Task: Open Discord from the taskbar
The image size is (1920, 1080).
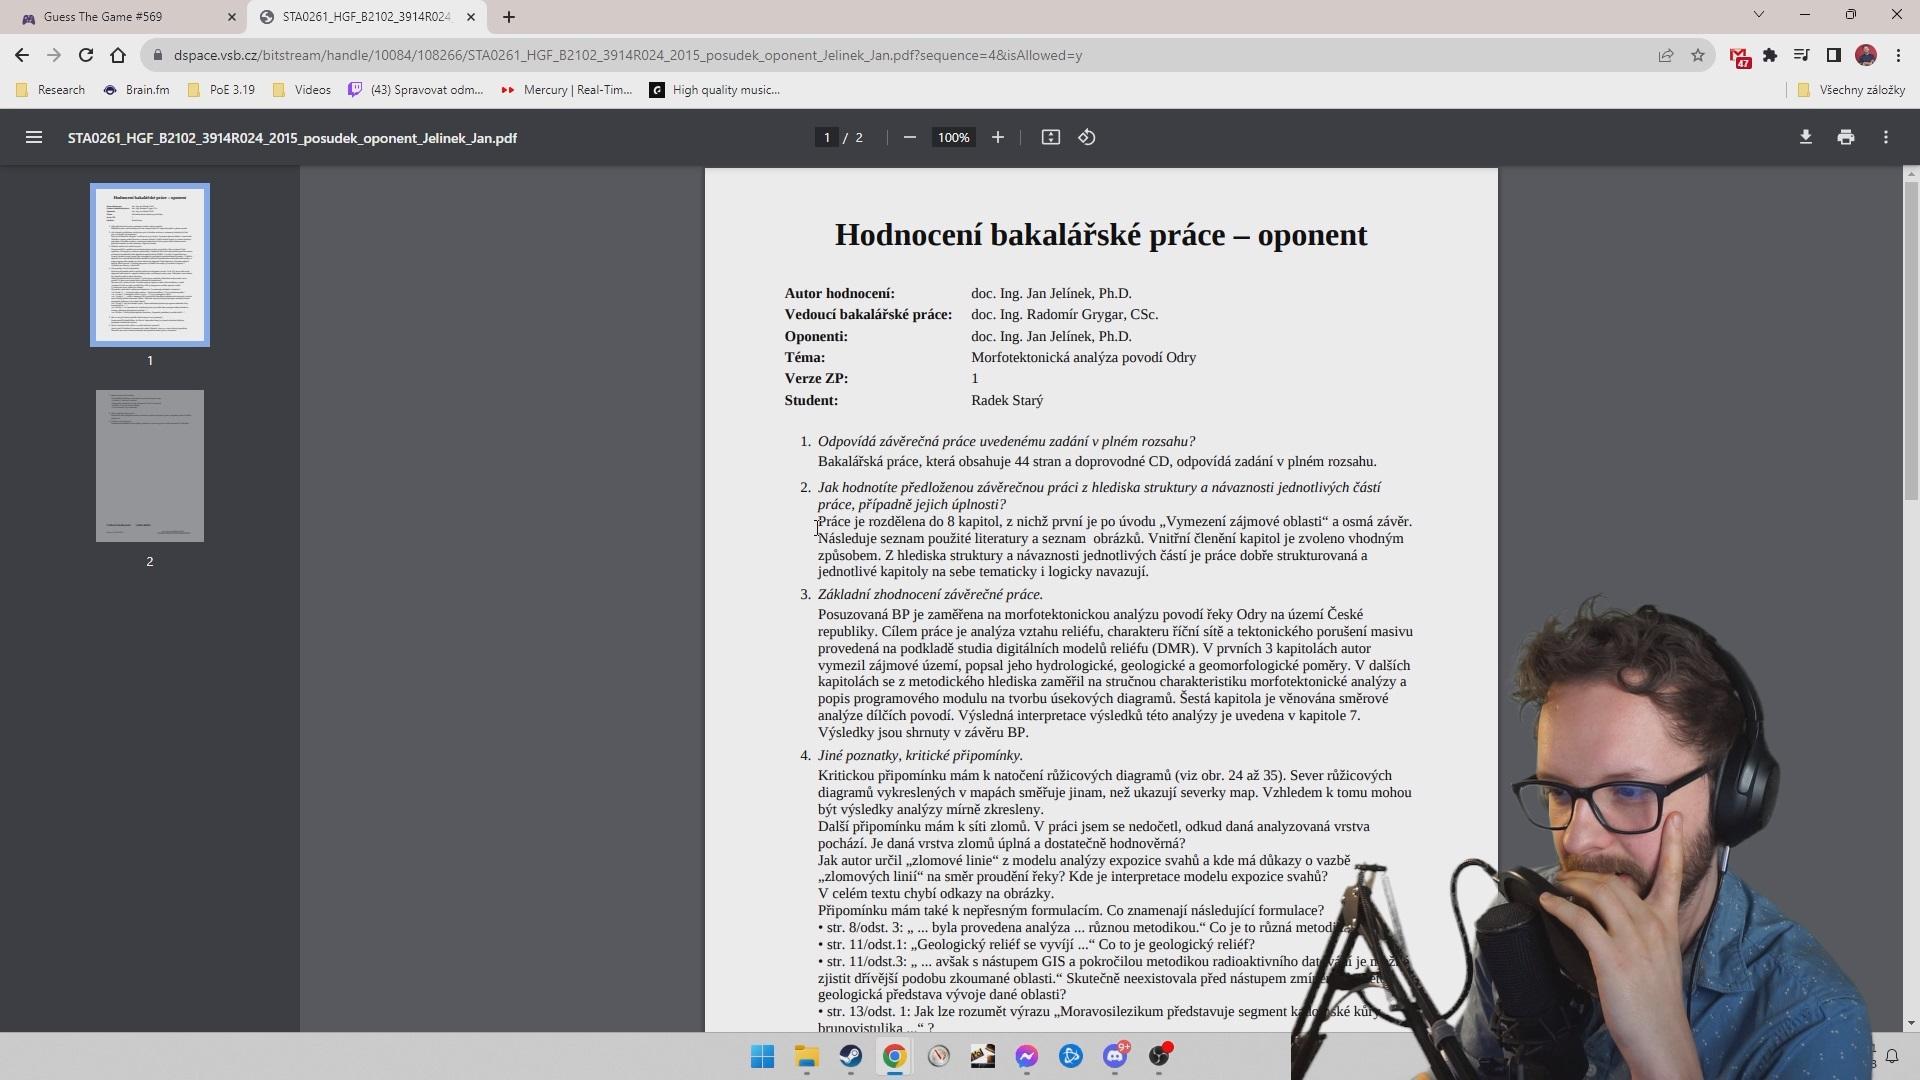Action: [x=1115, y=1056]
